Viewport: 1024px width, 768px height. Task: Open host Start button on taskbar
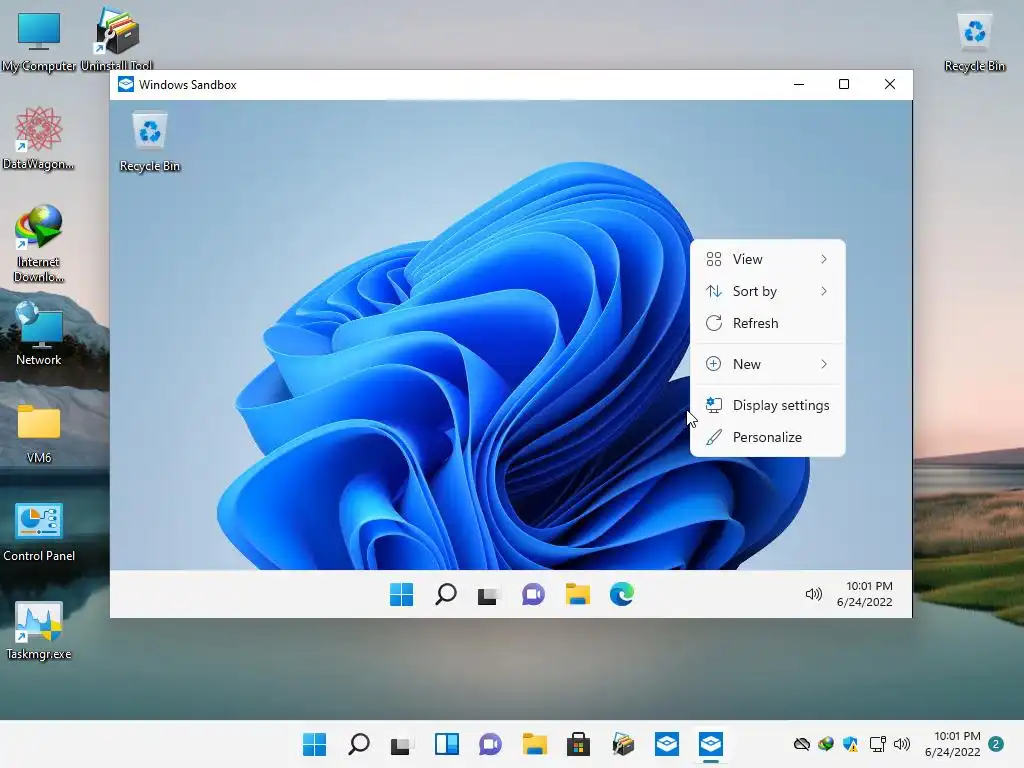pyautogui.click(x=314, y=744)
